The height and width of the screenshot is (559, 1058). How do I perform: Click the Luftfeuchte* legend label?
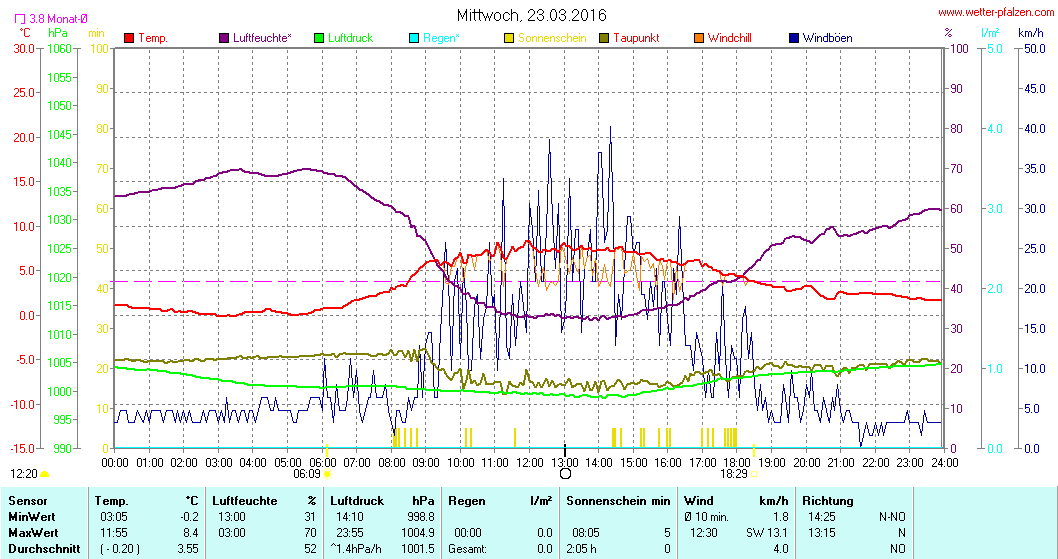262,38
